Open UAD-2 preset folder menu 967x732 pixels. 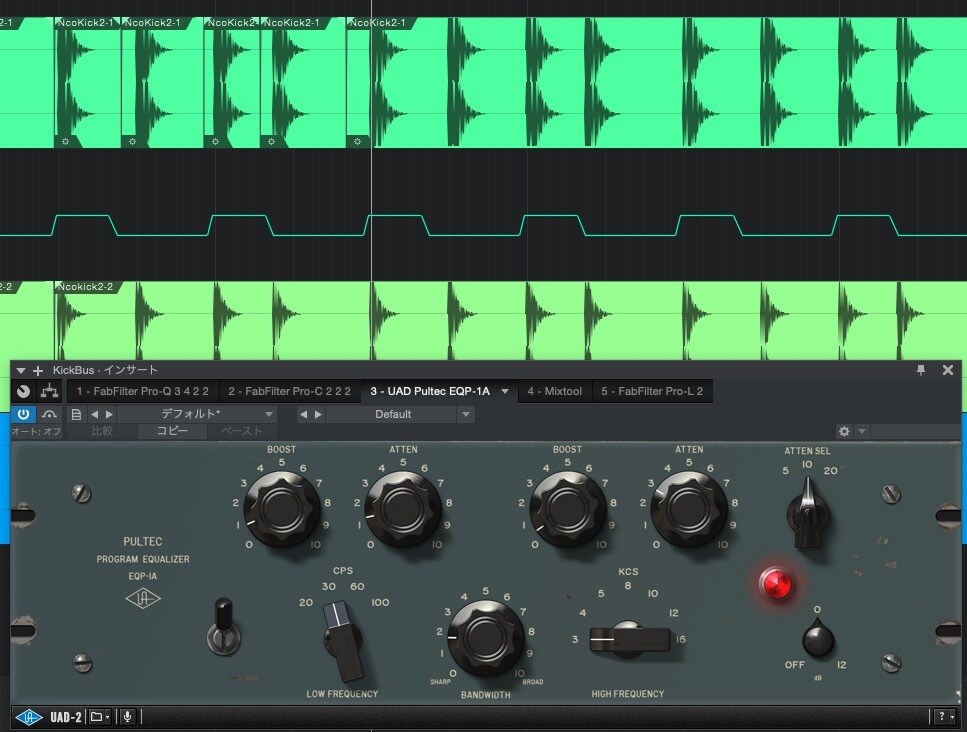[99, 717]
